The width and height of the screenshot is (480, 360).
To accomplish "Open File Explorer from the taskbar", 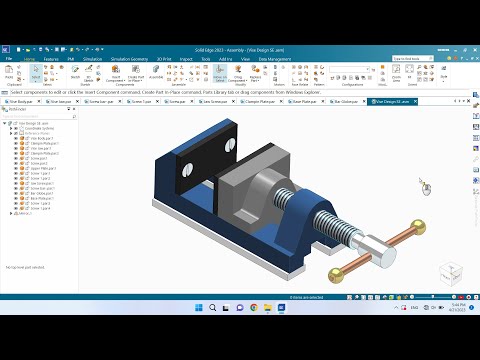I will pyautogui.click(x=268, y=307).
